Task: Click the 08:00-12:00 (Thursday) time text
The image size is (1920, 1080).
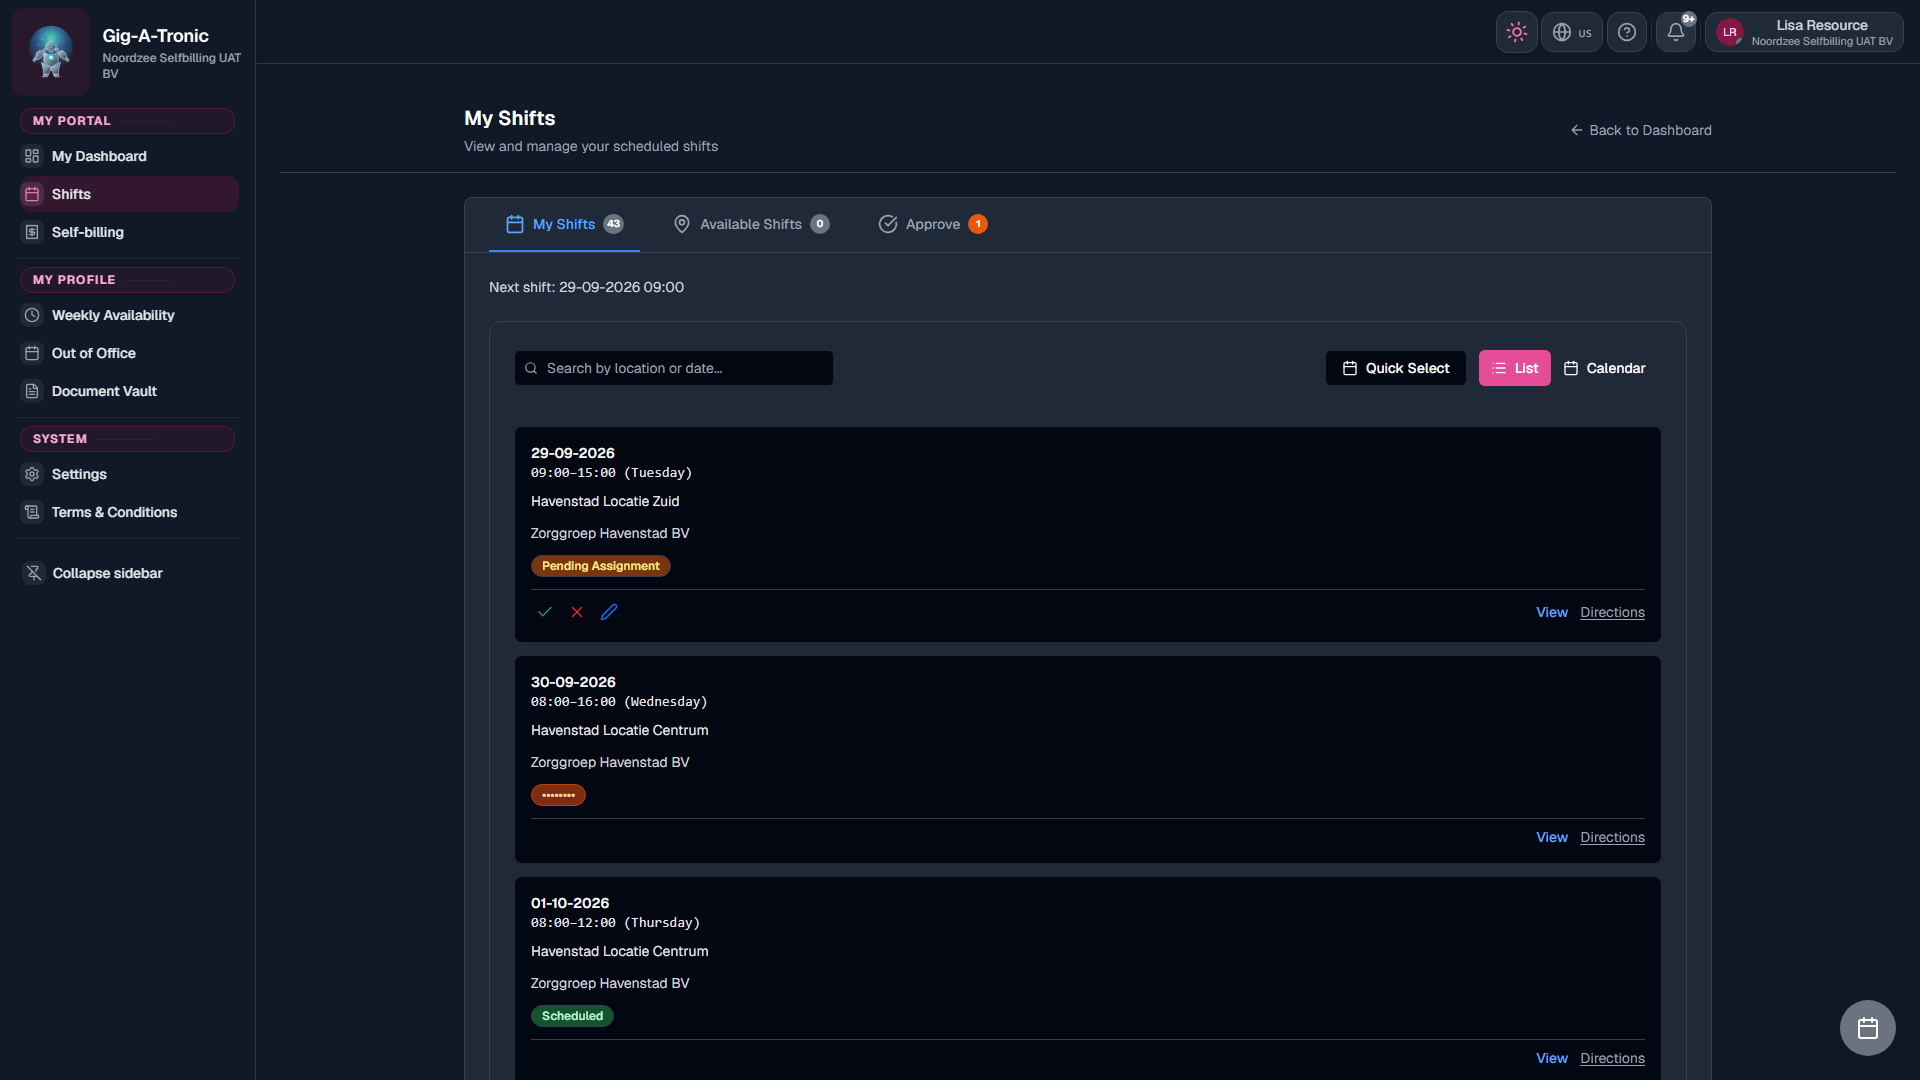Action: pos(615,923)
